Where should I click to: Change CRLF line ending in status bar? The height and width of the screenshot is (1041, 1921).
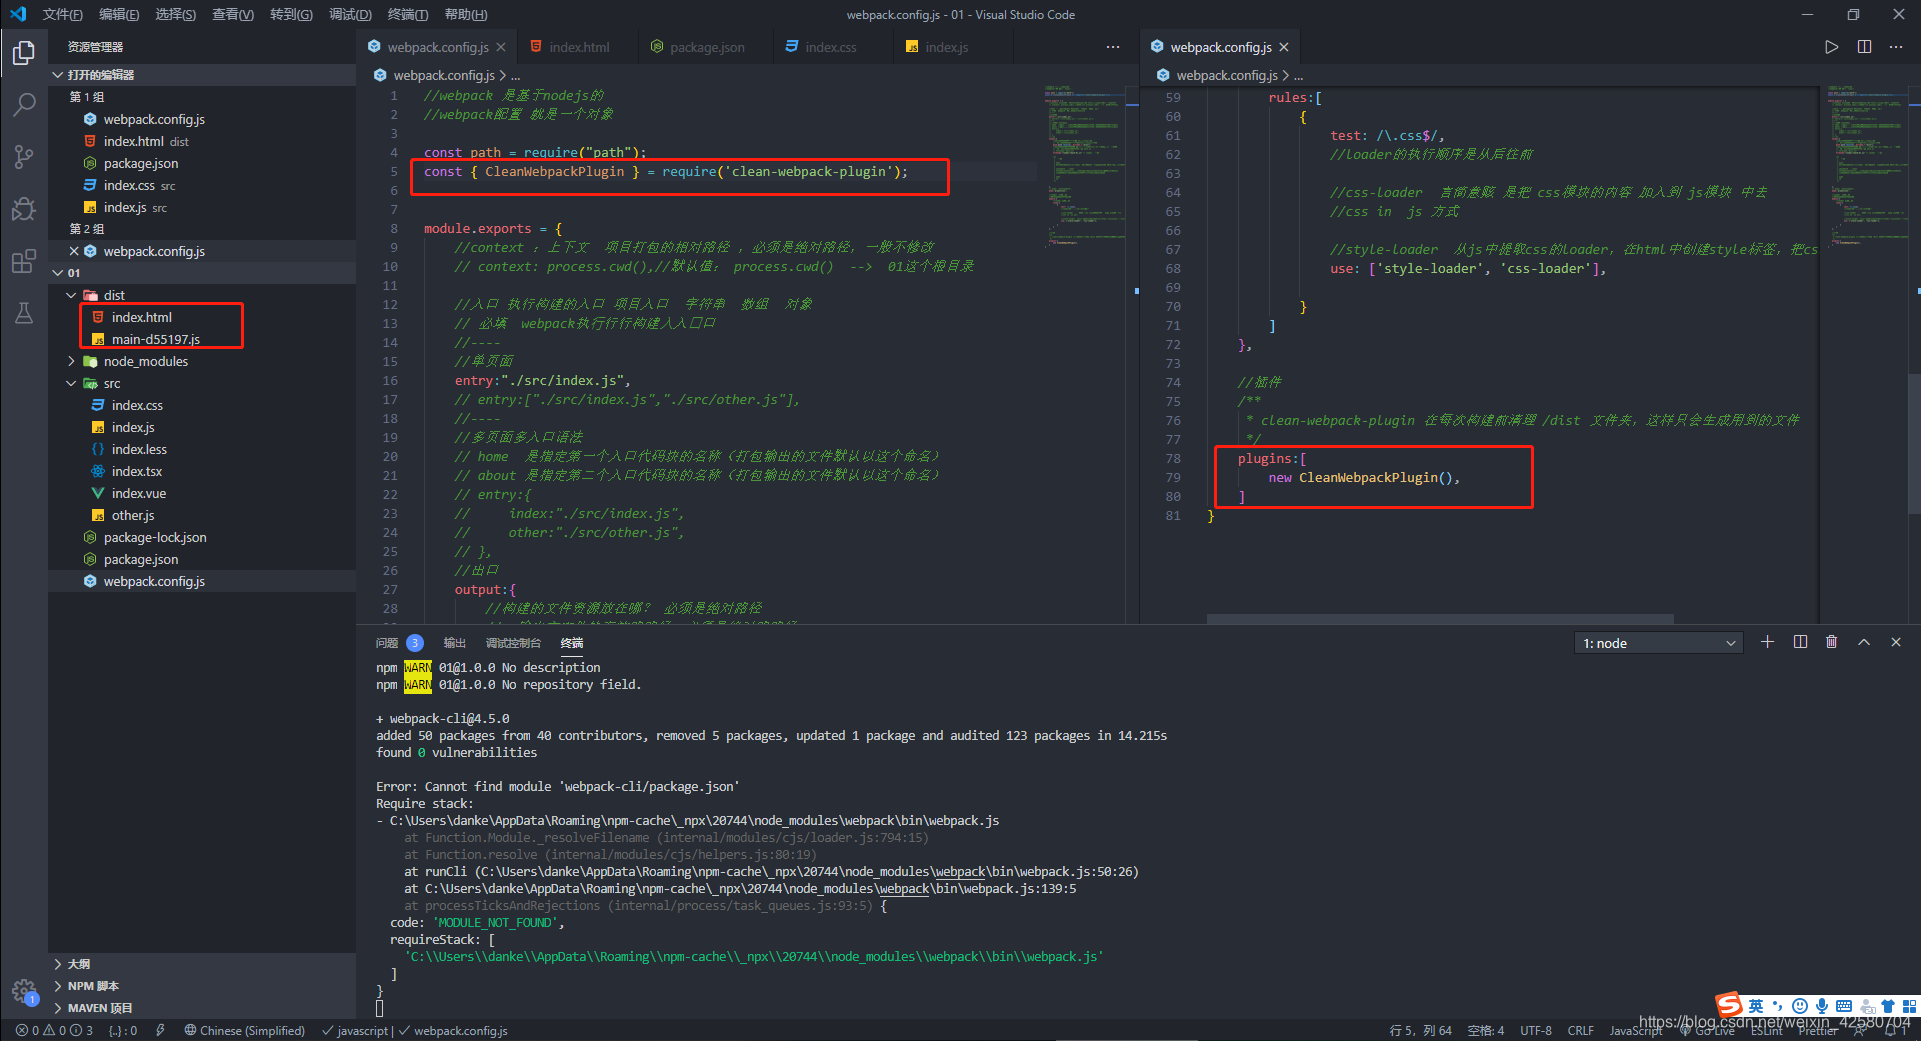pos(1581,1030)
